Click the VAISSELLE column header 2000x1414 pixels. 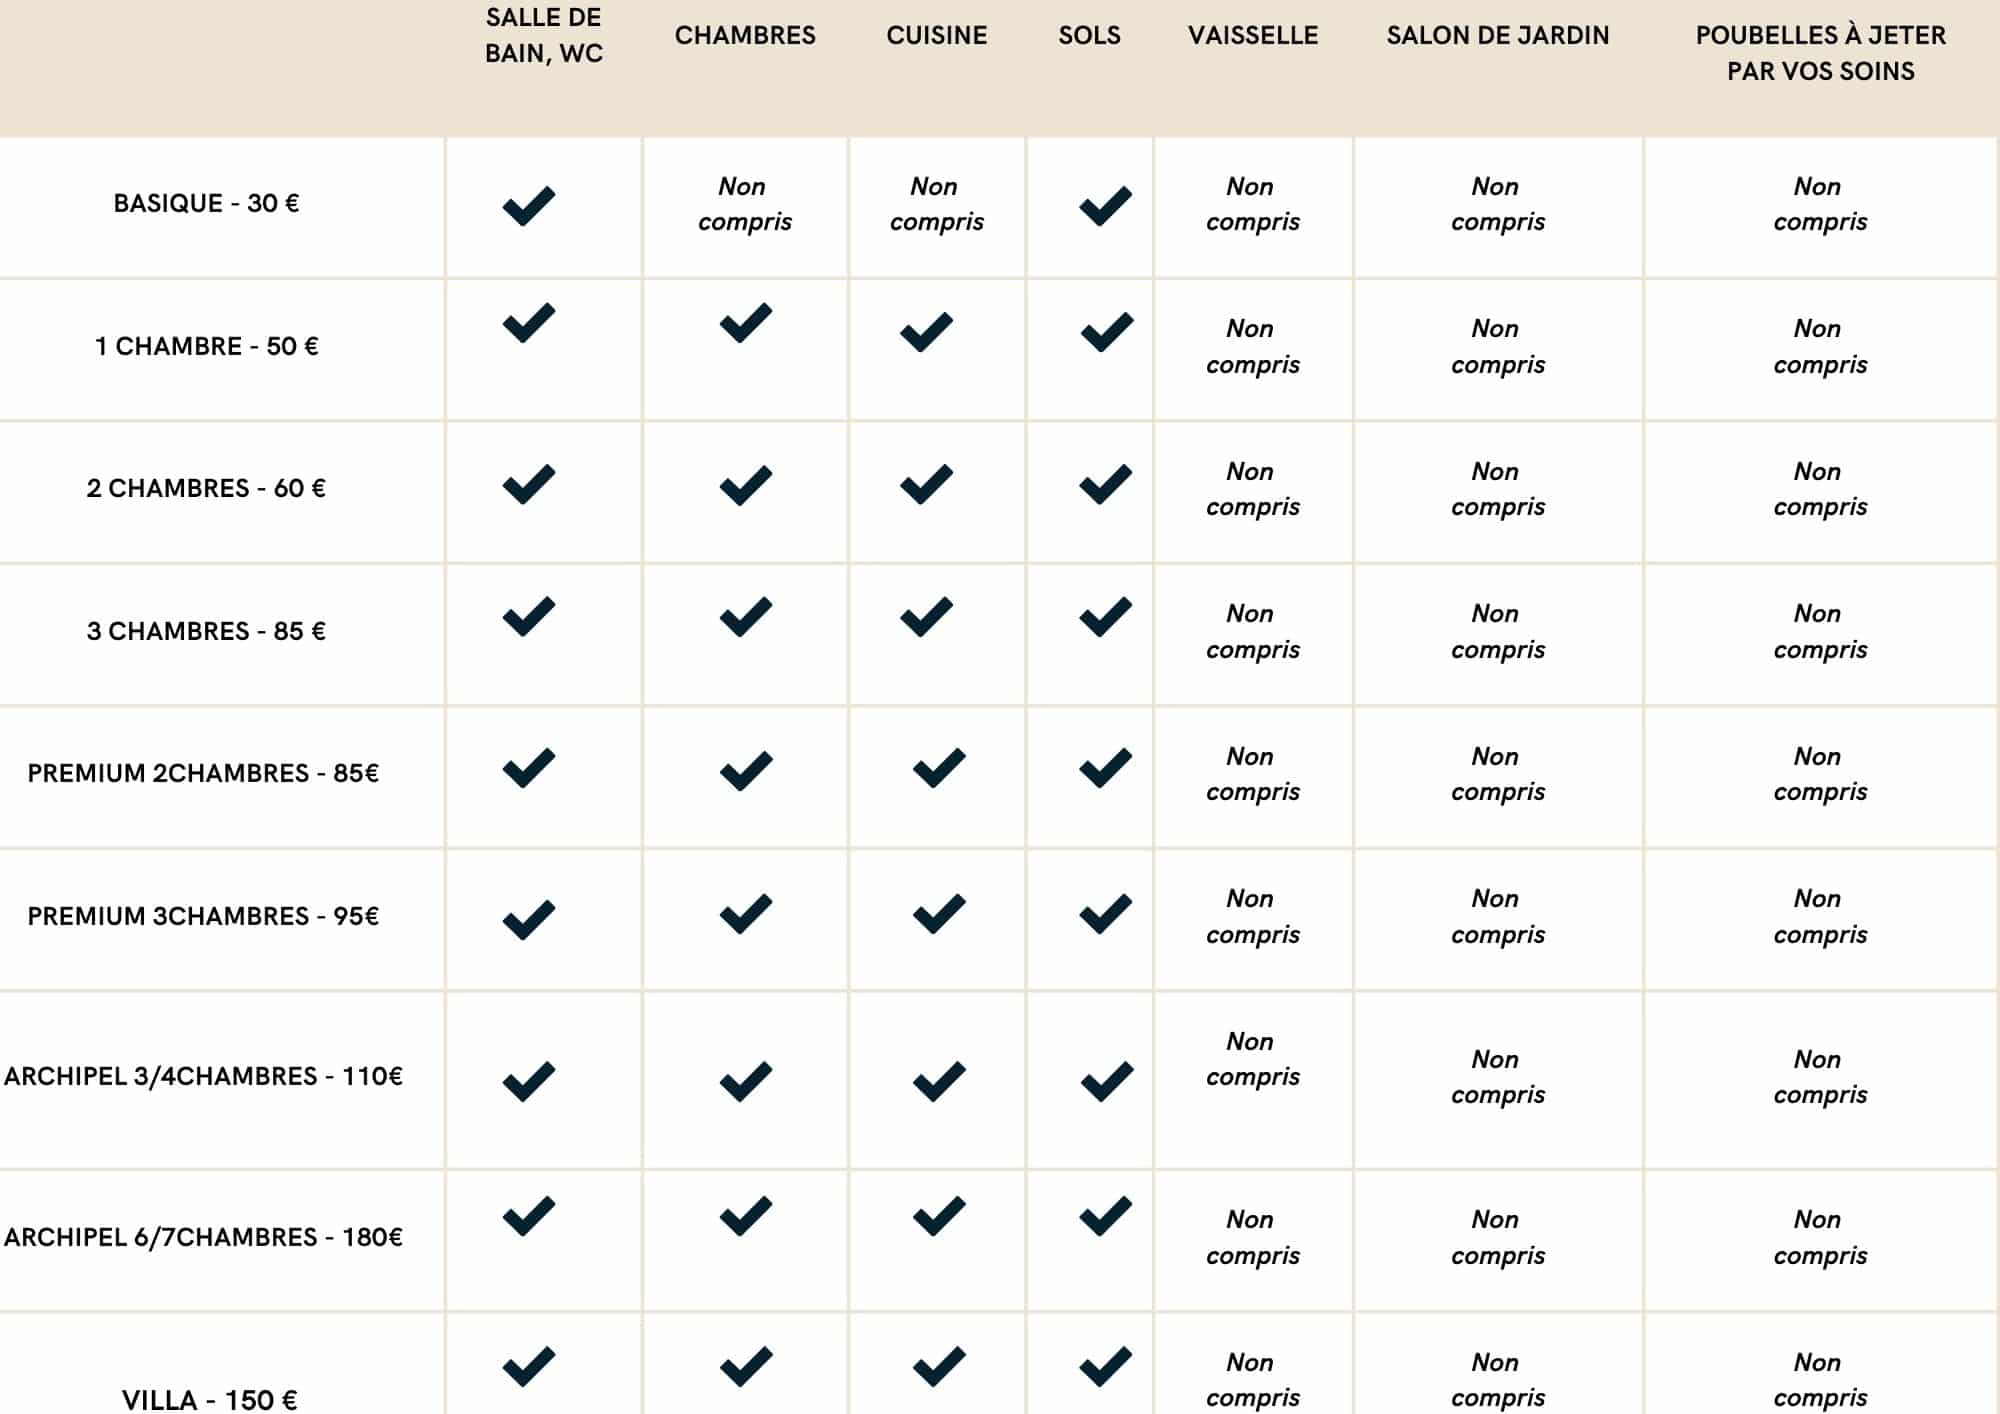coord(1252,36)
